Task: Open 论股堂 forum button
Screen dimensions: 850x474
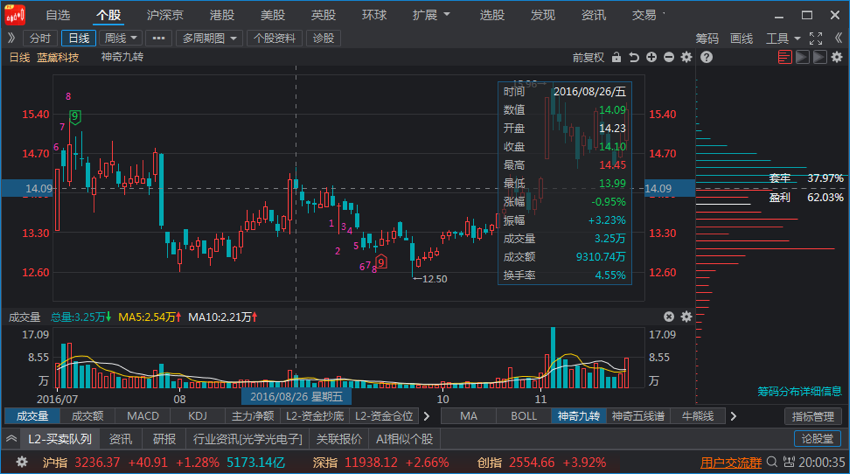Action: (817, 439)
